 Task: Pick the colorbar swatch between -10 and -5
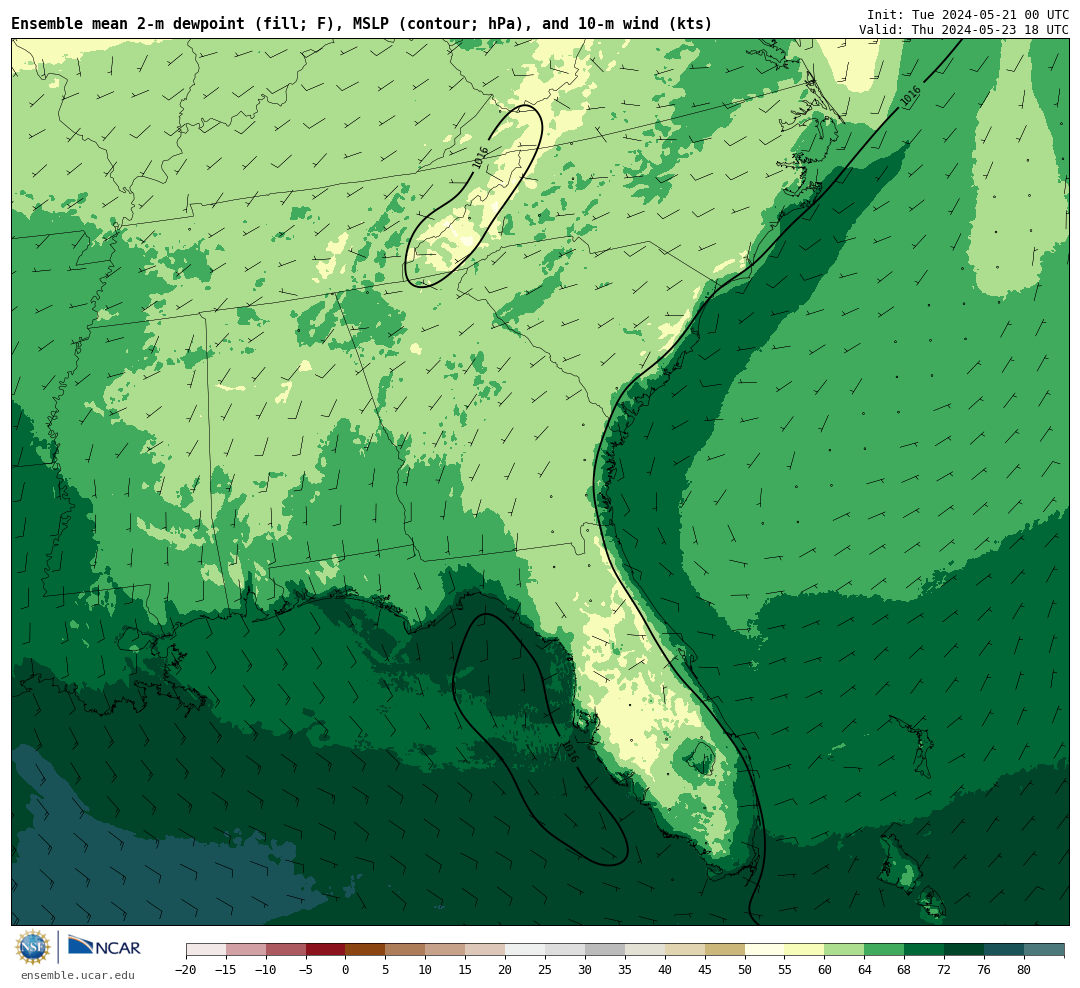click(x=286, y=950)
